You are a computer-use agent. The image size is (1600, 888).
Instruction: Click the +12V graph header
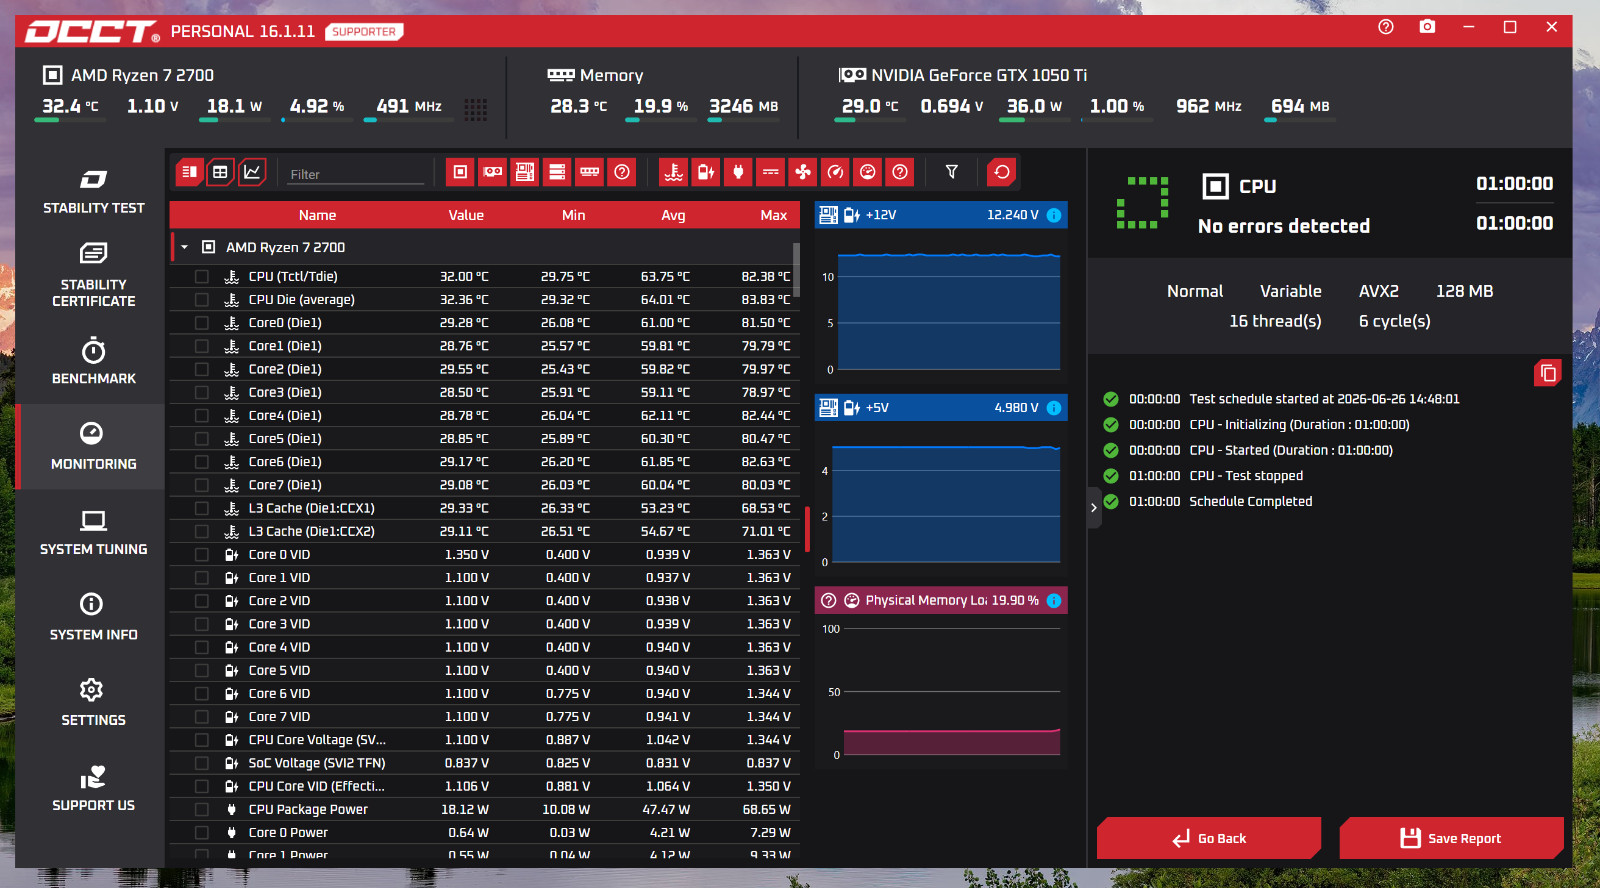[x=941, y=215]
